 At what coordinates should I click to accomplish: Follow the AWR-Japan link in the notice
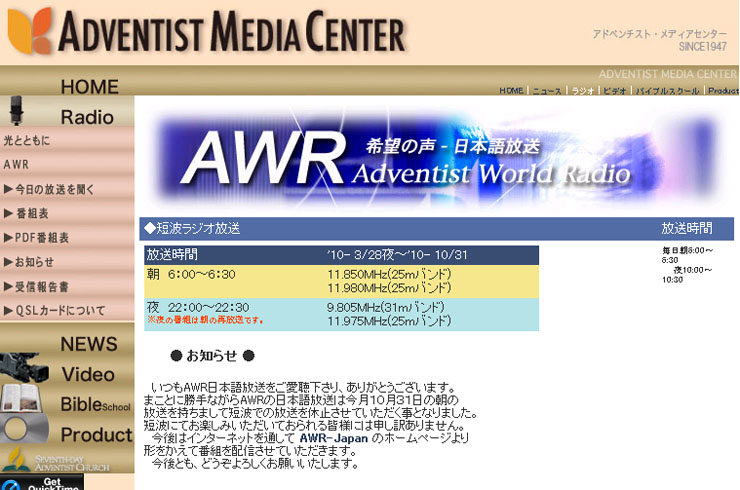(334, 438)
